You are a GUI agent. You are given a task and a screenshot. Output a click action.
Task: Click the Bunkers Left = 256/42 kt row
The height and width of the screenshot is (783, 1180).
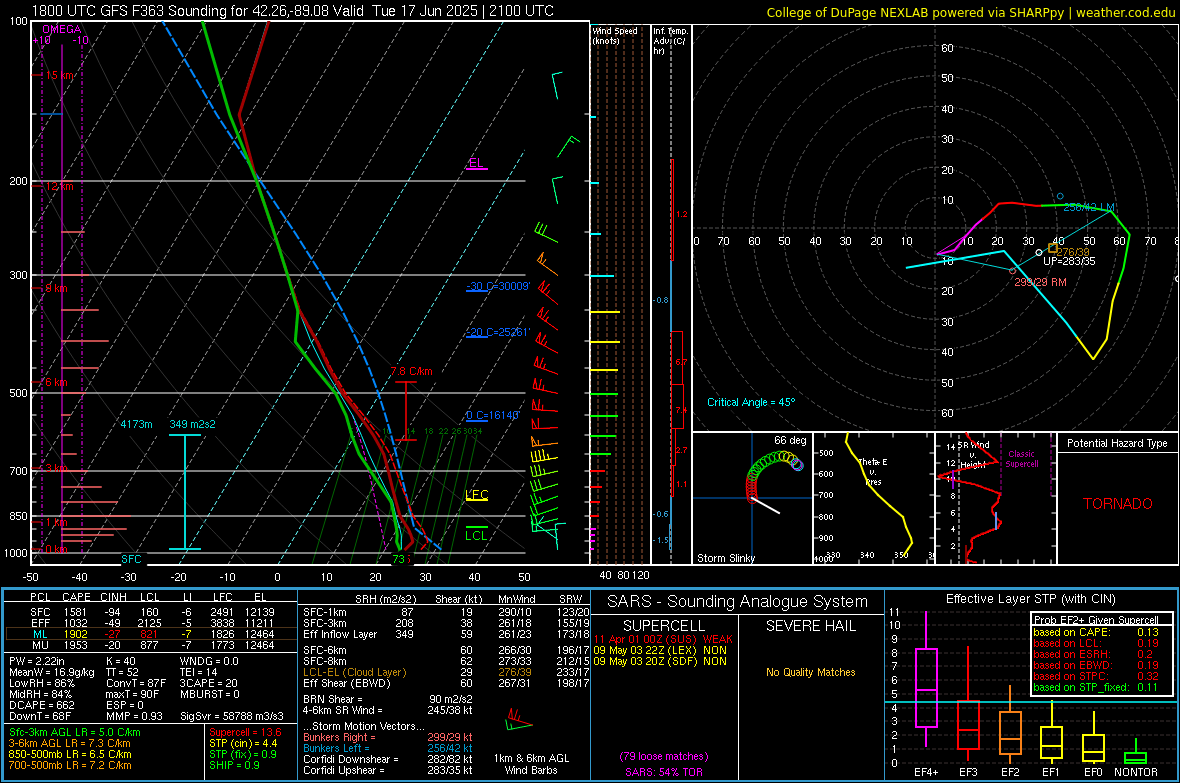[388, 748]
